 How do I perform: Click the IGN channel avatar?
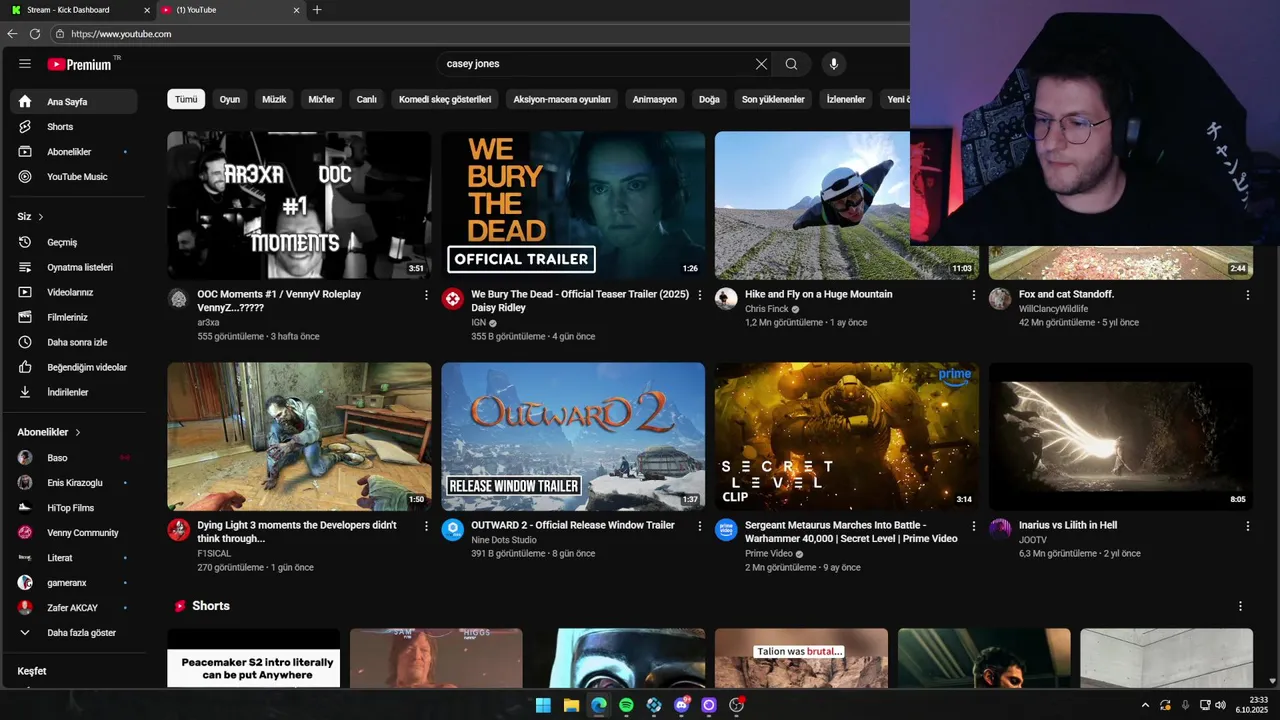[453, 299]
